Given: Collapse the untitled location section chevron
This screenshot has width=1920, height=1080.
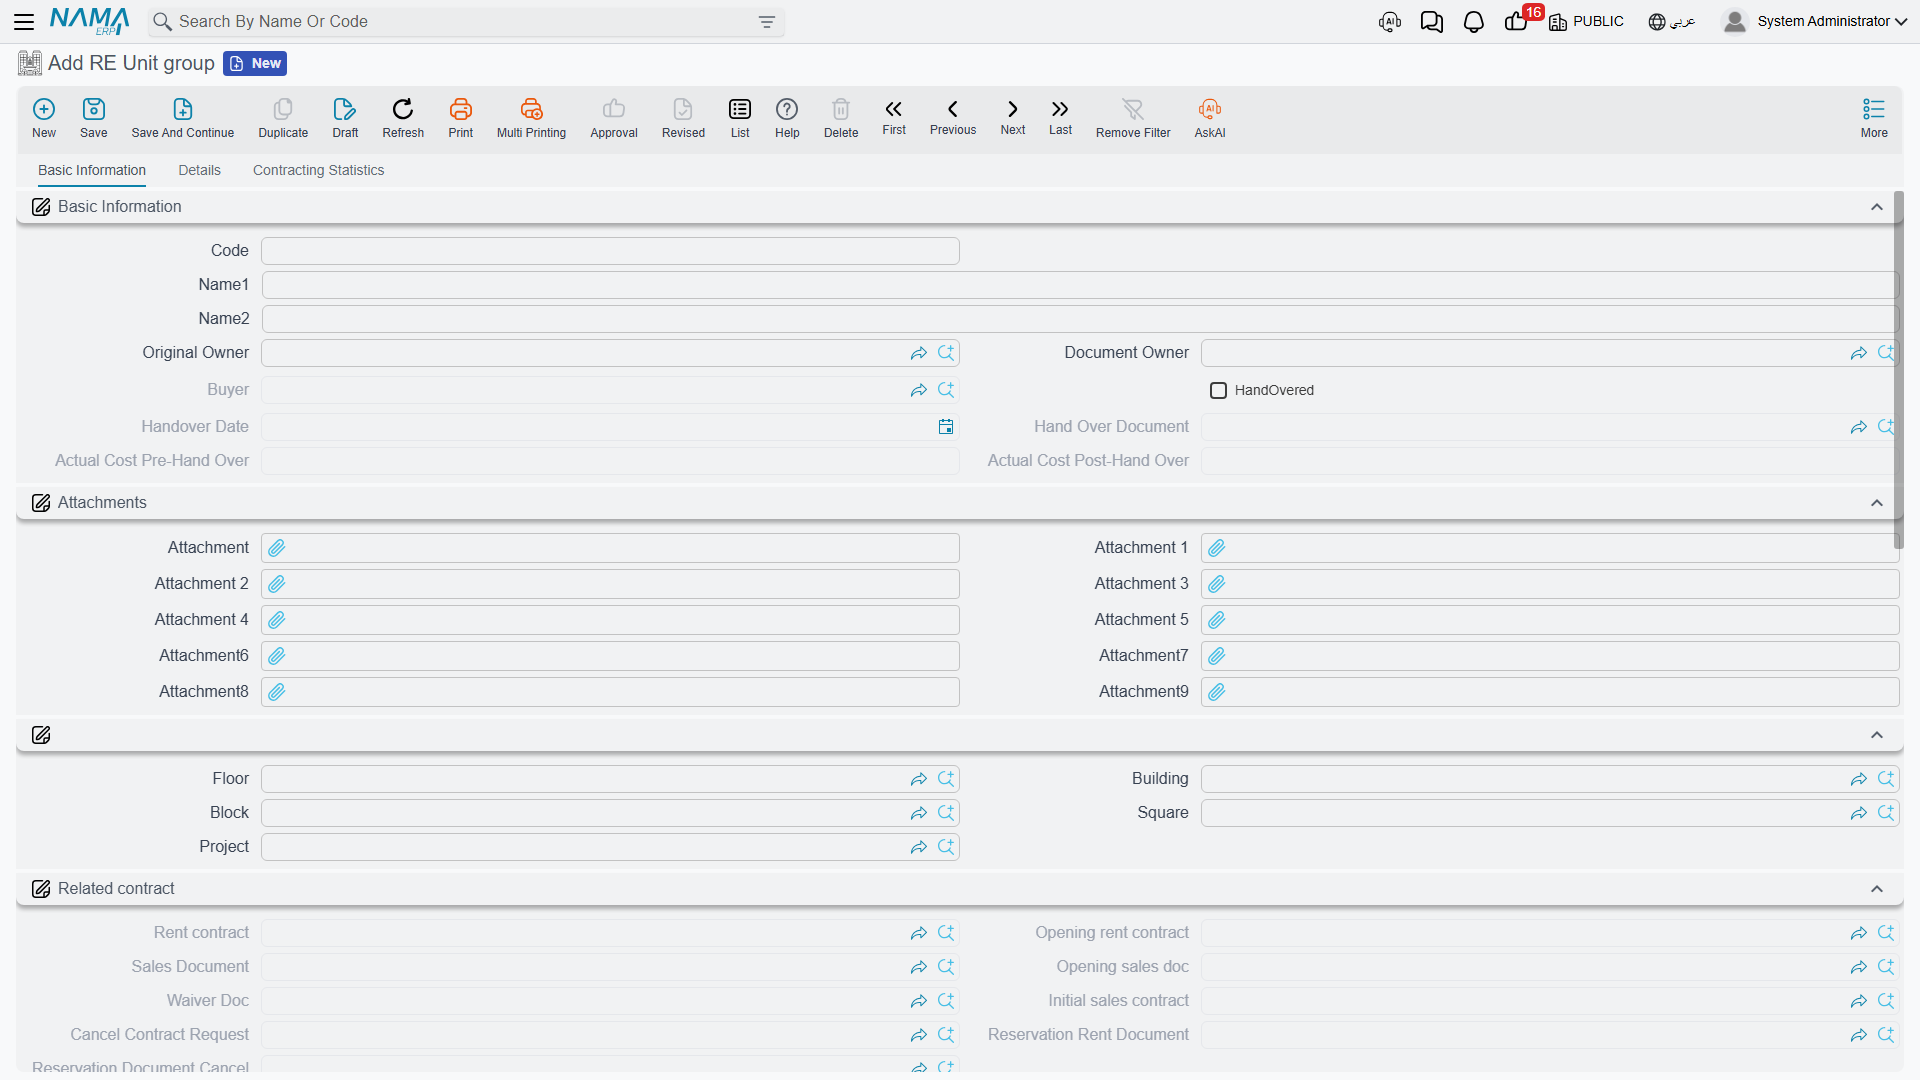Looking at the screenshot, I should 1877,735.
